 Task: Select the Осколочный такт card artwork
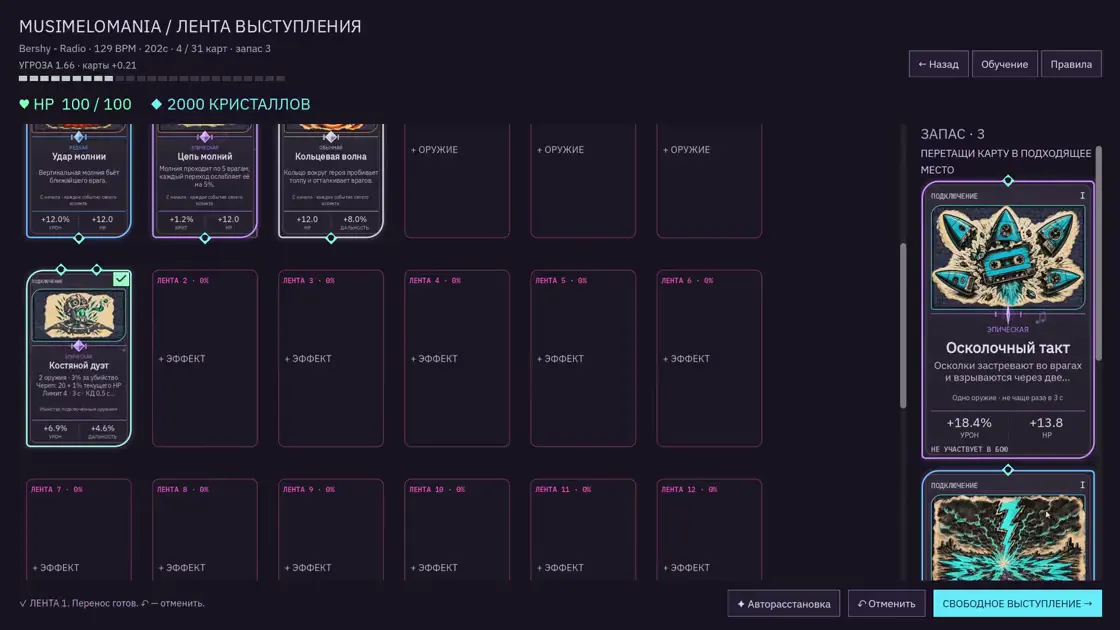1008,258
